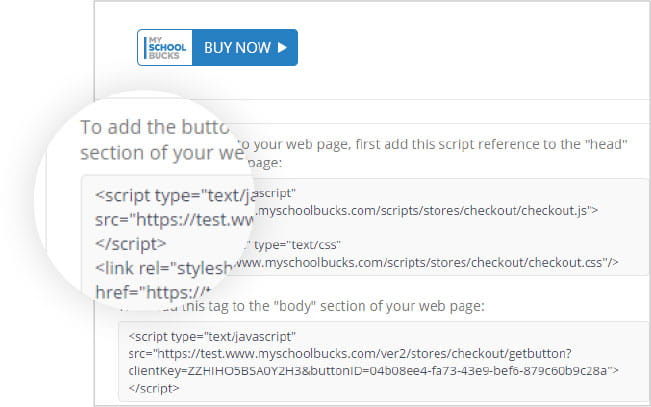
Task: Click the clientKey and buttonID line
Action: pos(373,370)
